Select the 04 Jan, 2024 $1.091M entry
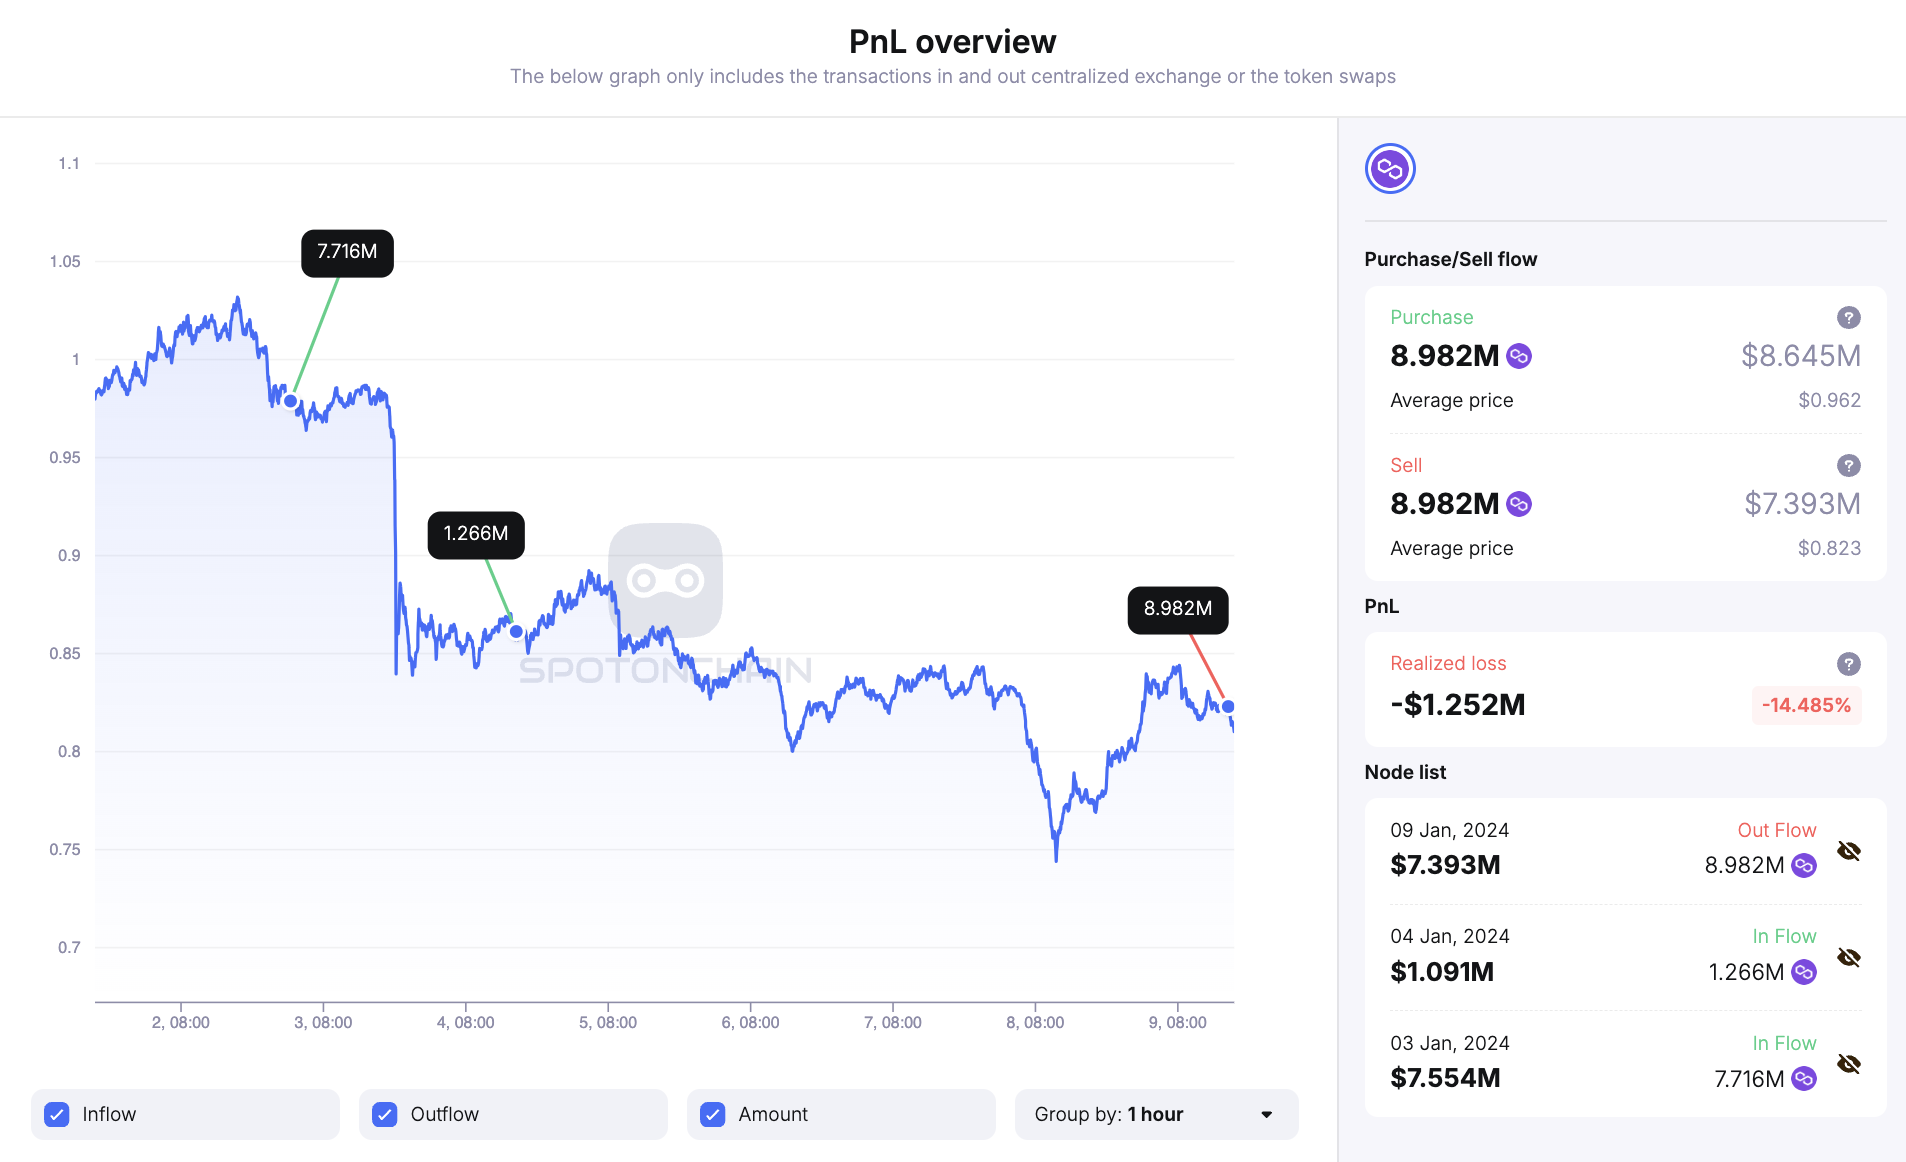1906x1162 pixels. (1449, 955)
